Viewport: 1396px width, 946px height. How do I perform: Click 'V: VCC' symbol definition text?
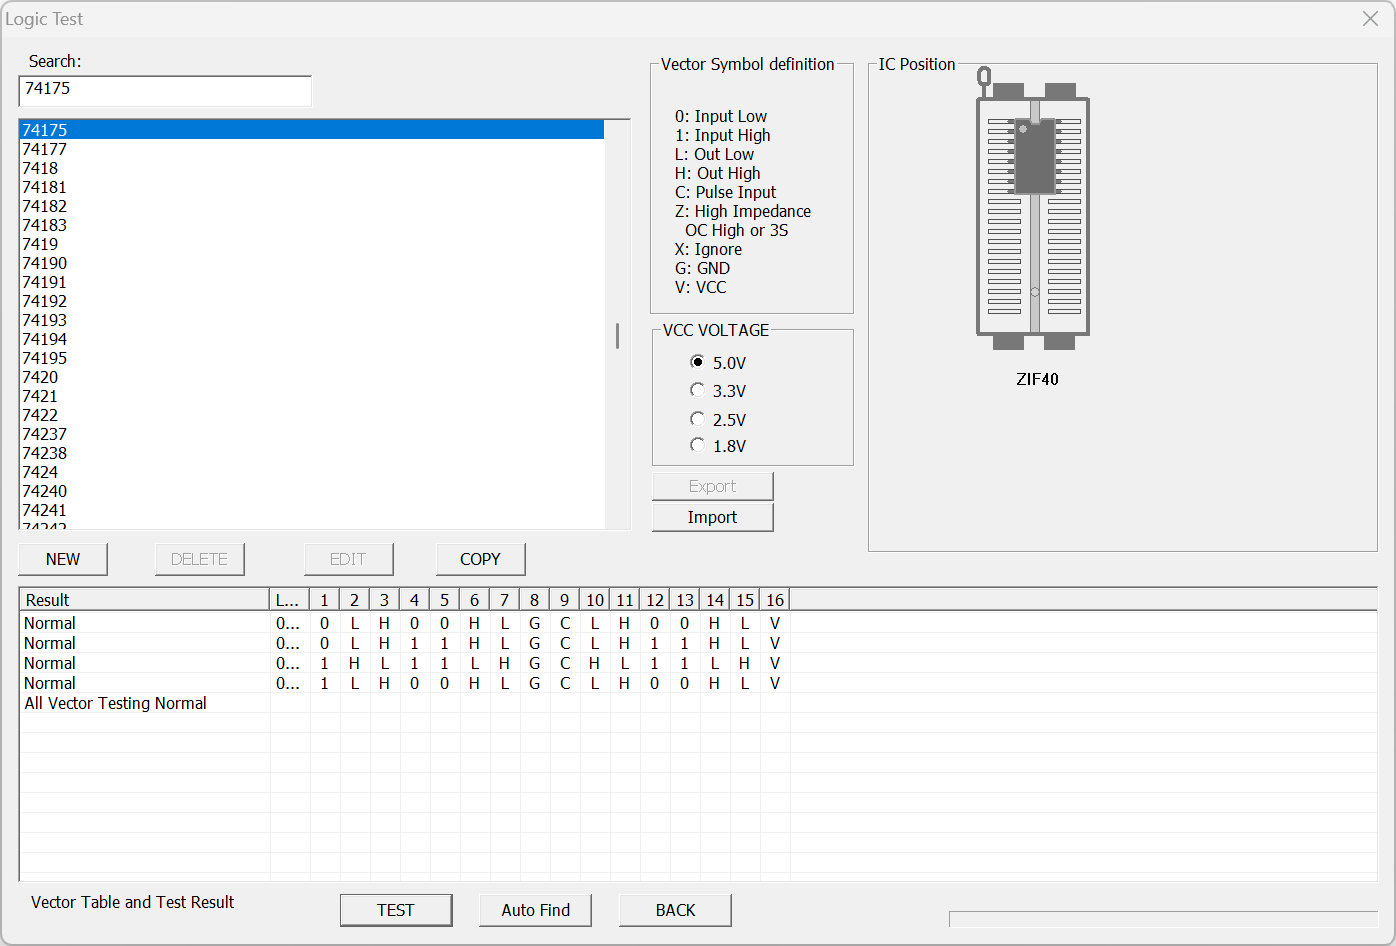701,287
